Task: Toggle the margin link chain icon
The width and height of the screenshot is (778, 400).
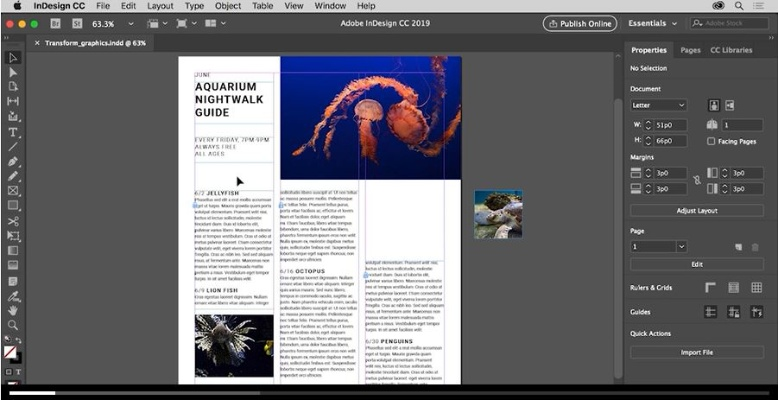Action: [695, 181]
